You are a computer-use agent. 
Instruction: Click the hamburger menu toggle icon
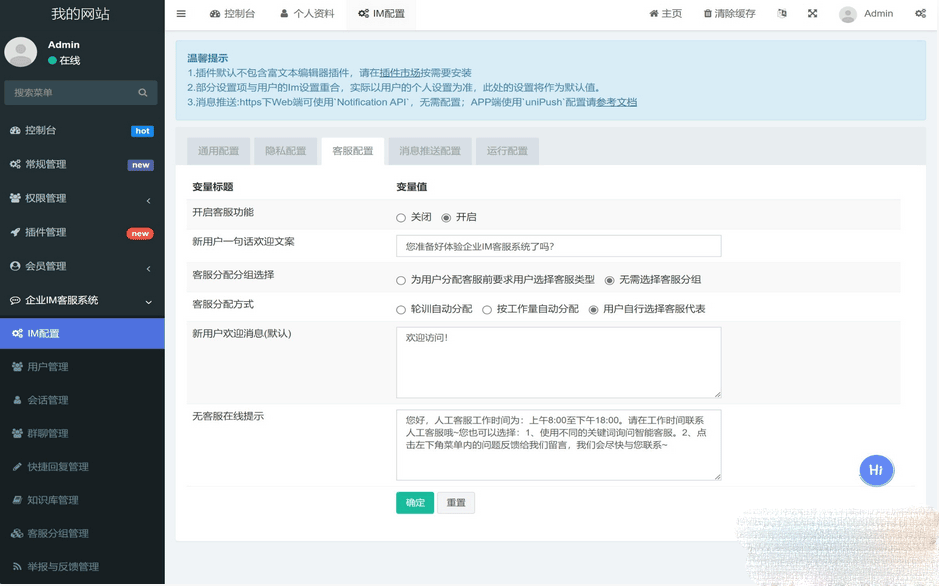tap(181, 14)
